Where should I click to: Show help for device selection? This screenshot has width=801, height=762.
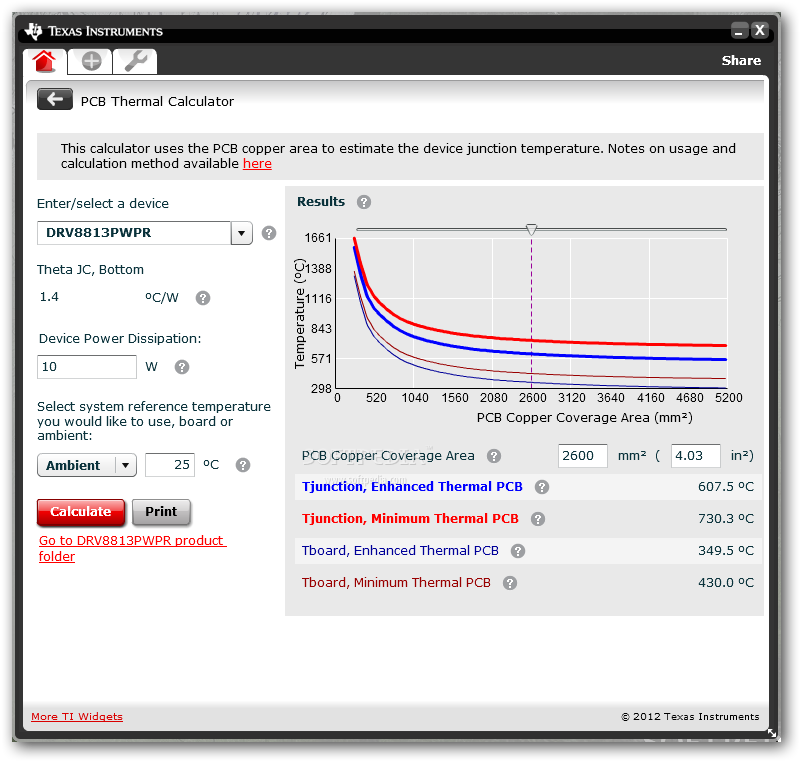(x=269, y=233)
